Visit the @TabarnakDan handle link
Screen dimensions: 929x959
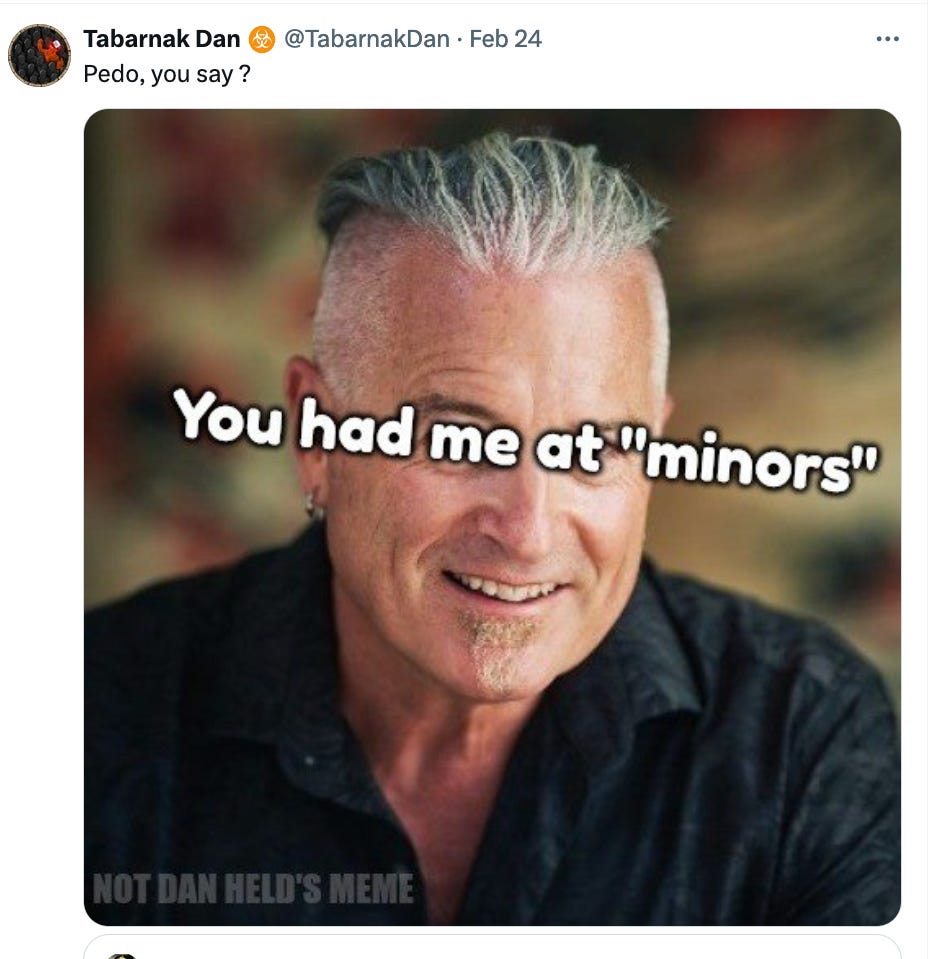pyautogui.click(x=367, y=39)
